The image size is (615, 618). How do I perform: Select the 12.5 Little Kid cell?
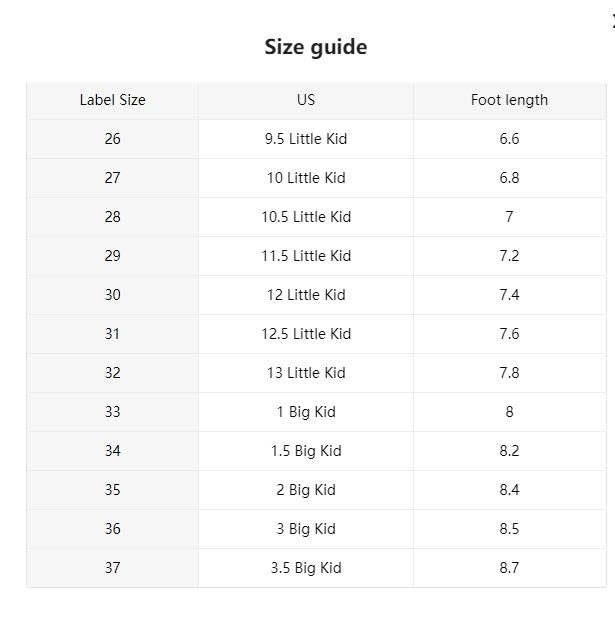pos(306,334)
